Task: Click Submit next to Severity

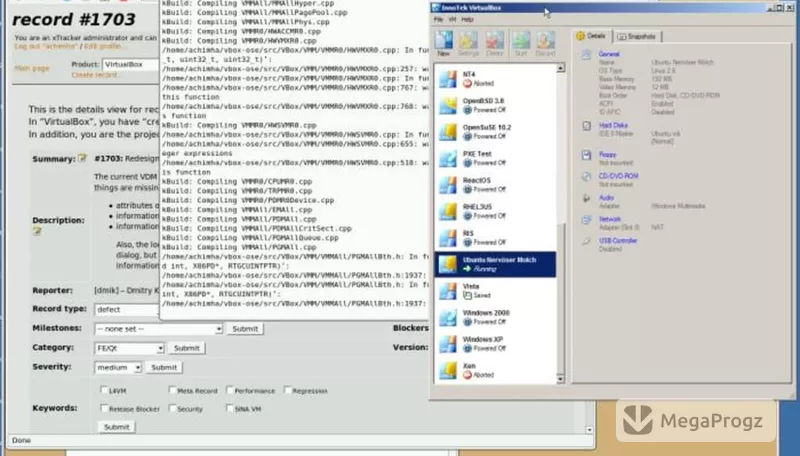Action: [x=164, y=367]
